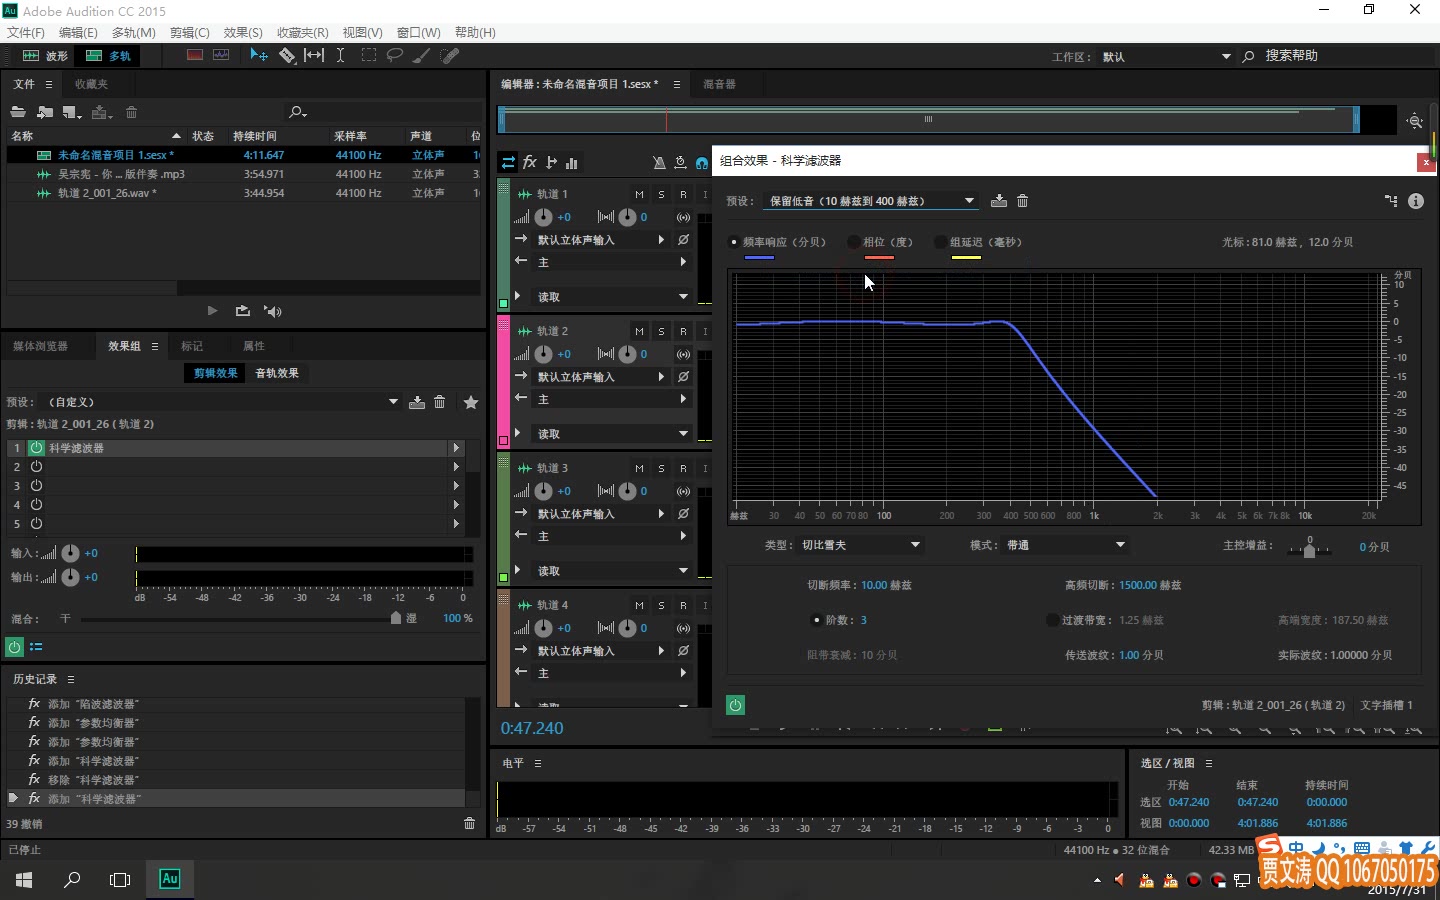1440x900 pixels.
Task: Toggle the effects rack main power button
Action: pos(14,647)
